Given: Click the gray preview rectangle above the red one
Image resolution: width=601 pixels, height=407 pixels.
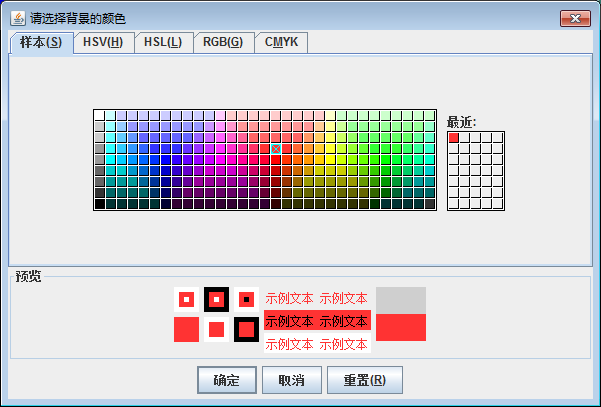Looking at the screenshot, I should pyautogui.click(x=401, y=300).
